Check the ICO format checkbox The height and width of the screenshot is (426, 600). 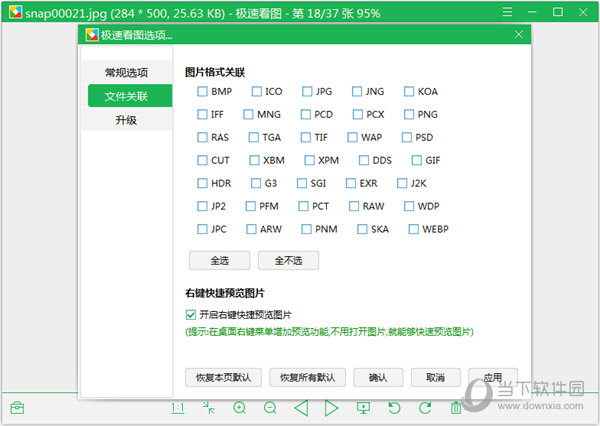tap(256, 91)
